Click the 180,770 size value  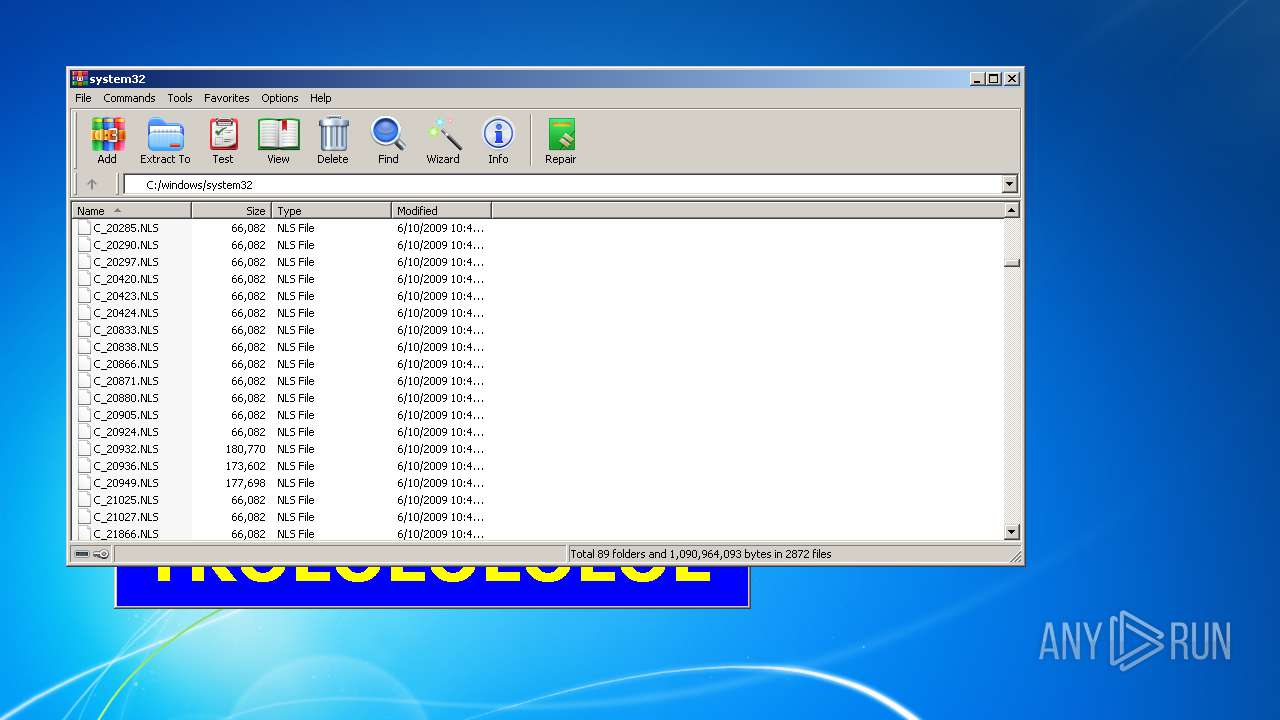[x=245, y=449]
